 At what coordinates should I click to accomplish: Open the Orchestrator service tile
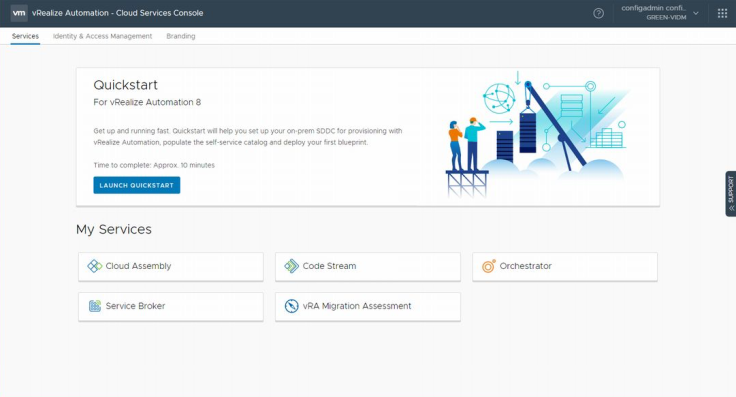[x=565, y=267]
